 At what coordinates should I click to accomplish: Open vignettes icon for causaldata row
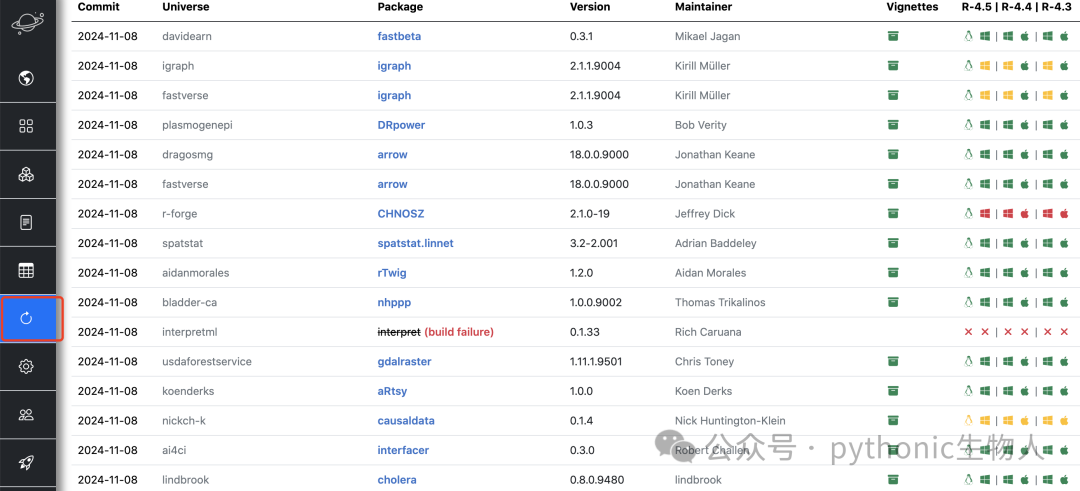[x=893, y=421]
